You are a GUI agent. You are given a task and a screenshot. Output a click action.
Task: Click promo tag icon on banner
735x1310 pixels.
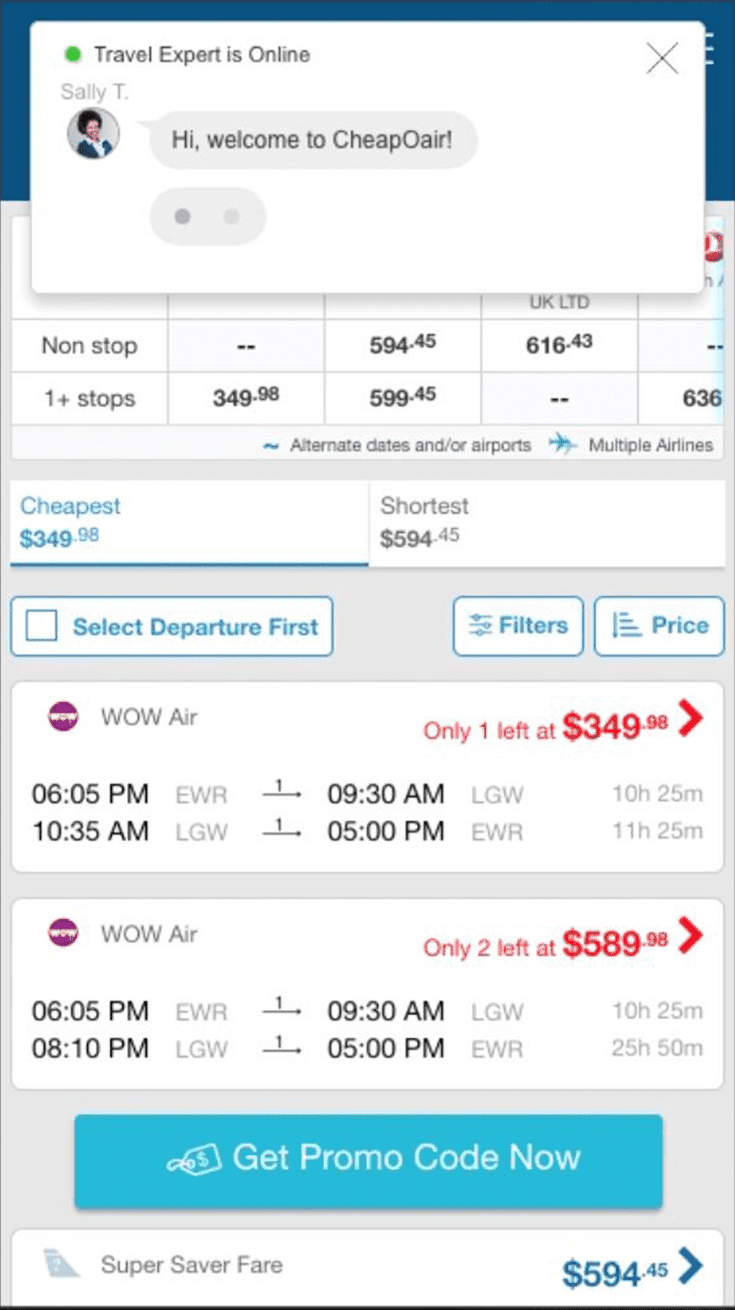point(192,1160)
